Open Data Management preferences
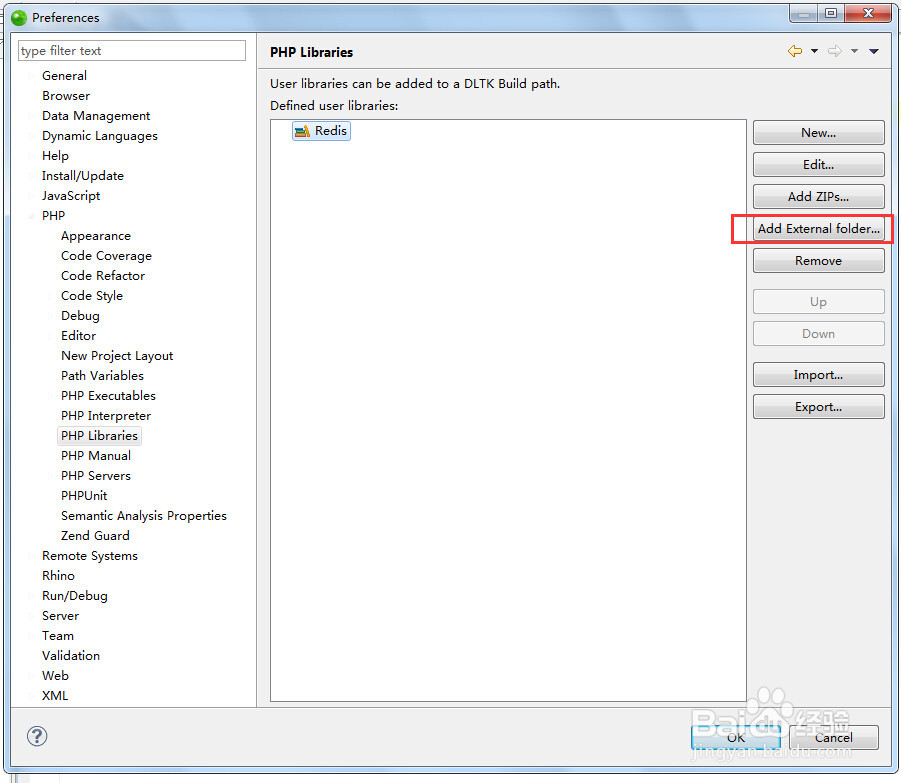Viewport: 901px width, 783px height. pos(96,116)
